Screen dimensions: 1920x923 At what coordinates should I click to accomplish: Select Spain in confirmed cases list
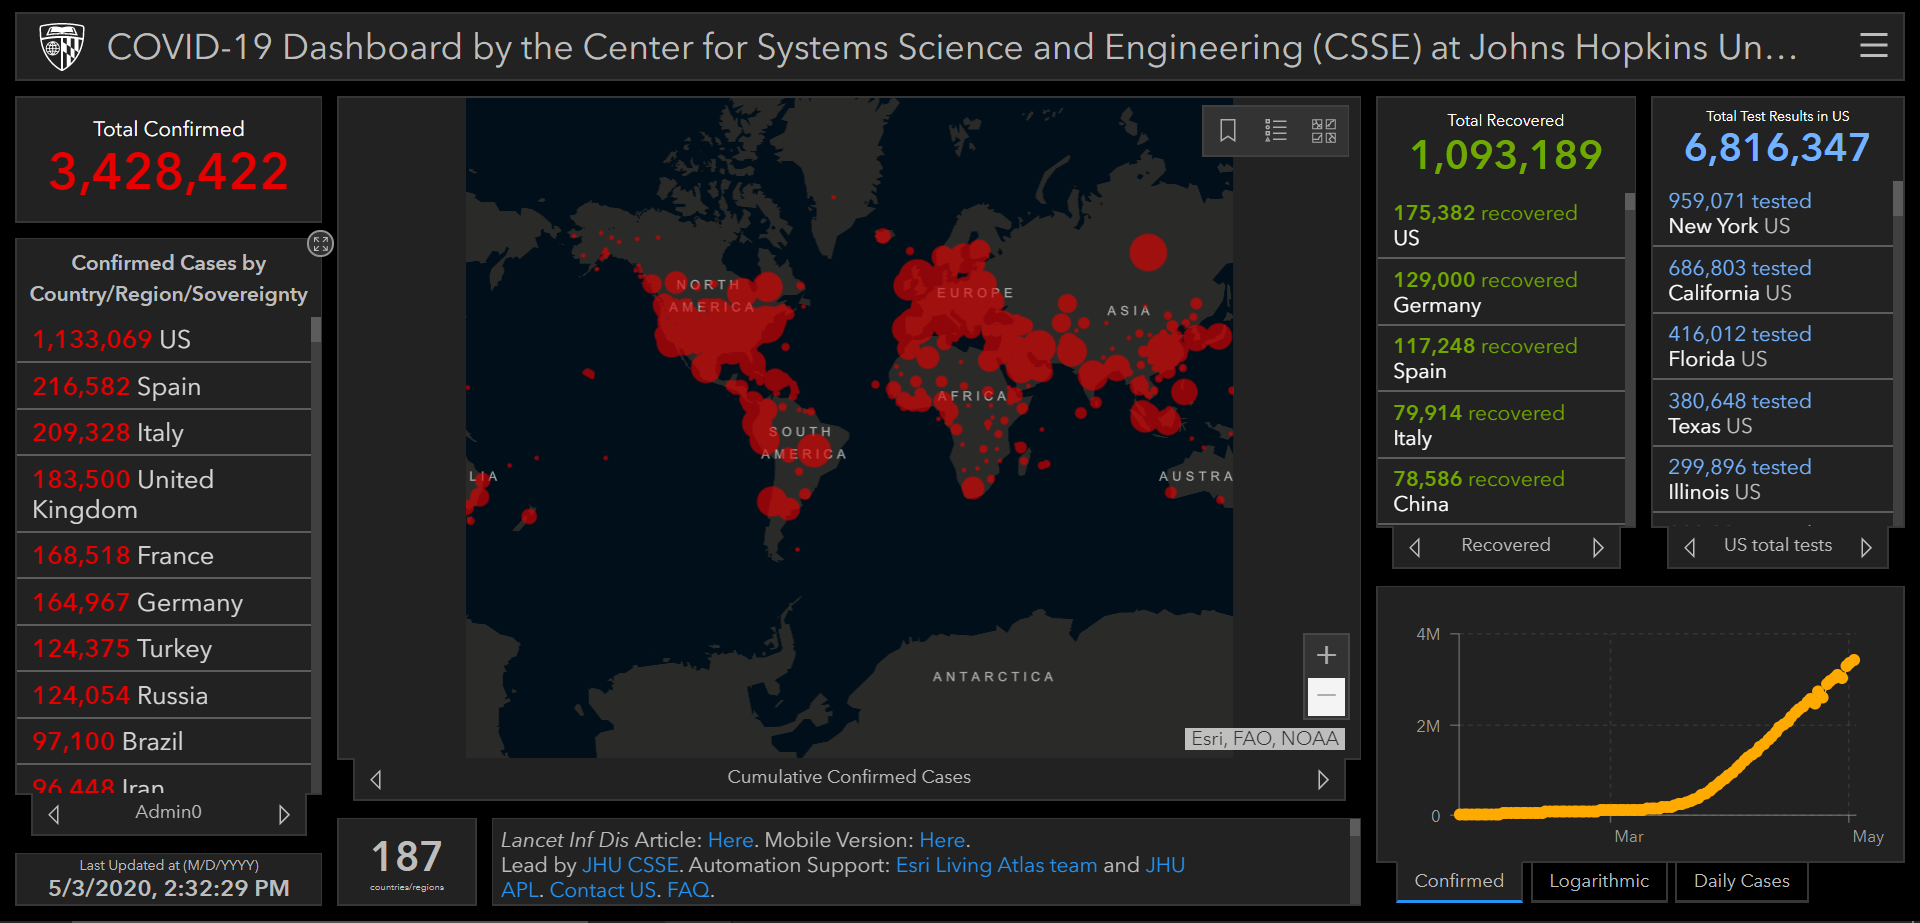[x=164, y=386]
